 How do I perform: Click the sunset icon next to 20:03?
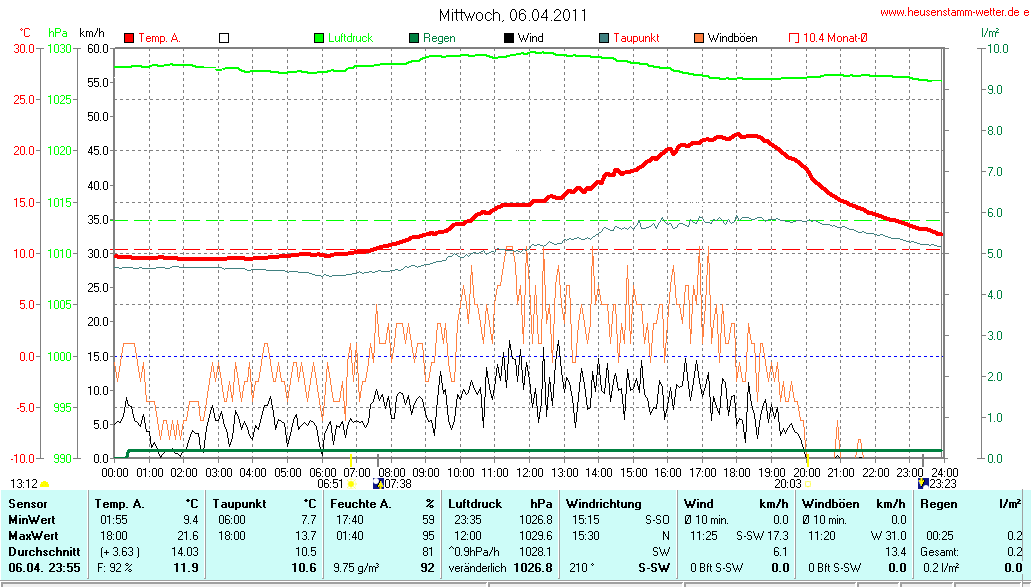click(809, 484)
